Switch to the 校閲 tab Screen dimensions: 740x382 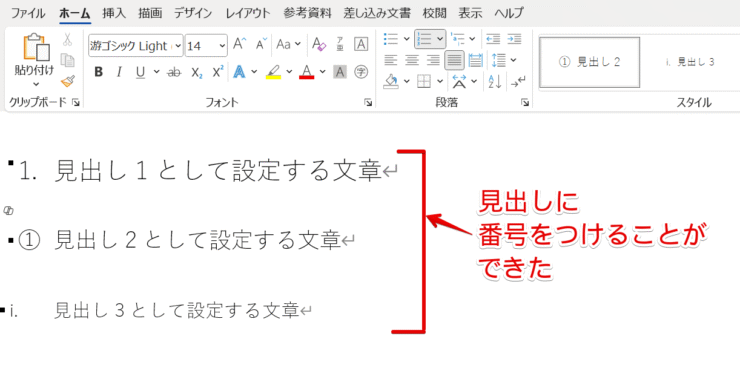point(435,13)
